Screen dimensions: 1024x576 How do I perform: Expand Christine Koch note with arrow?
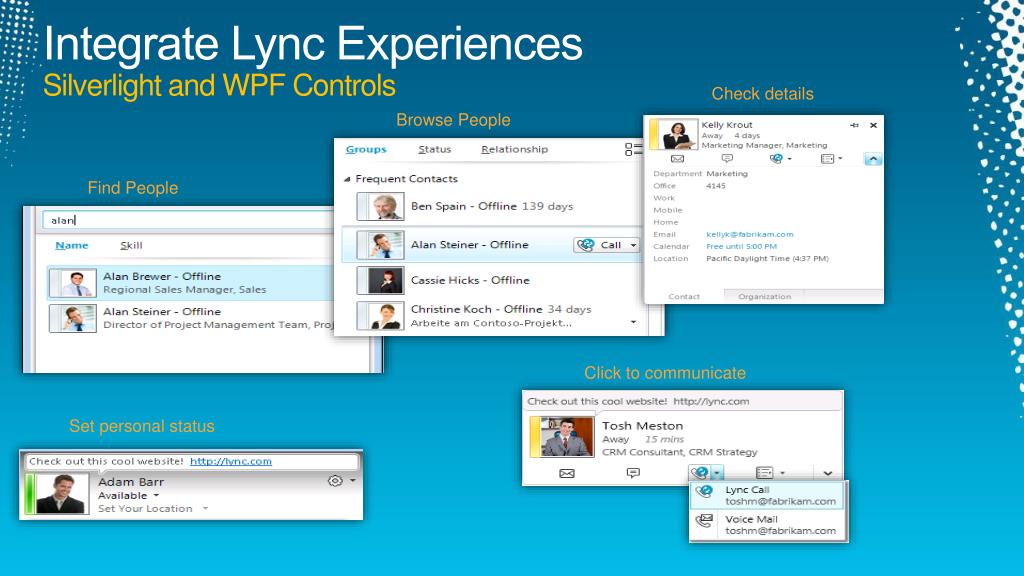tap(633, 323)
